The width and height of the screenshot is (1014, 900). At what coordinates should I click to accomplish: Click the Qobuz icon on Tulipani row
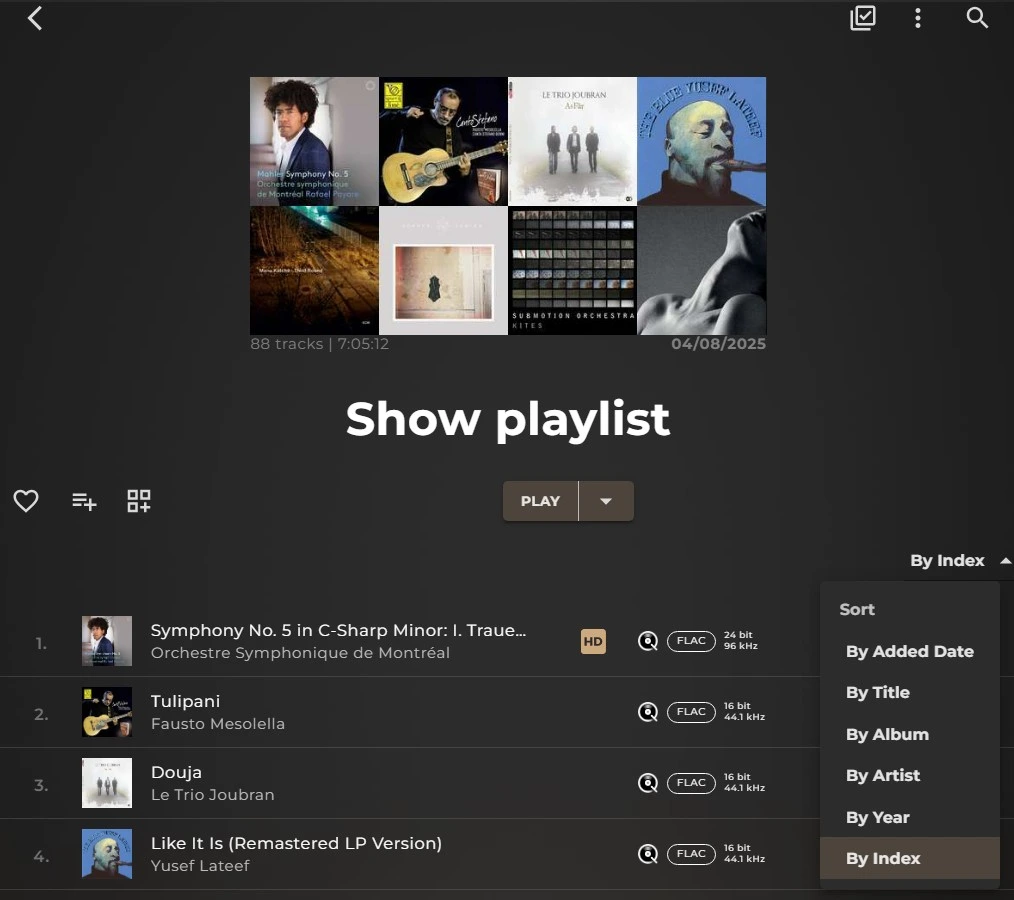pos(648,712)
